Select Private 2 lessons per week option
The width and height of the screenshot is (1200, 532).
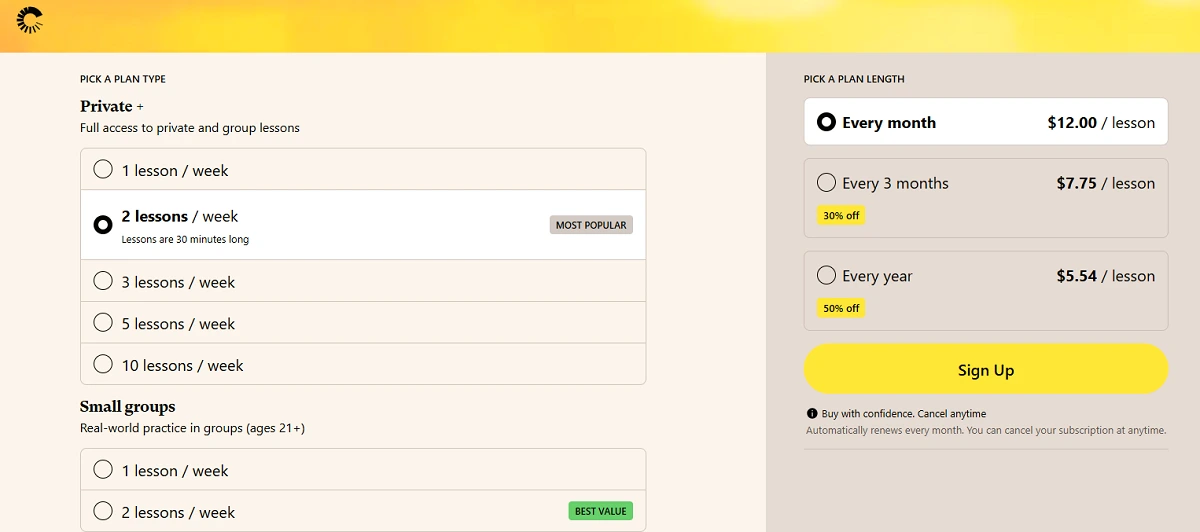pyautogui.click(x=103, y=225)
